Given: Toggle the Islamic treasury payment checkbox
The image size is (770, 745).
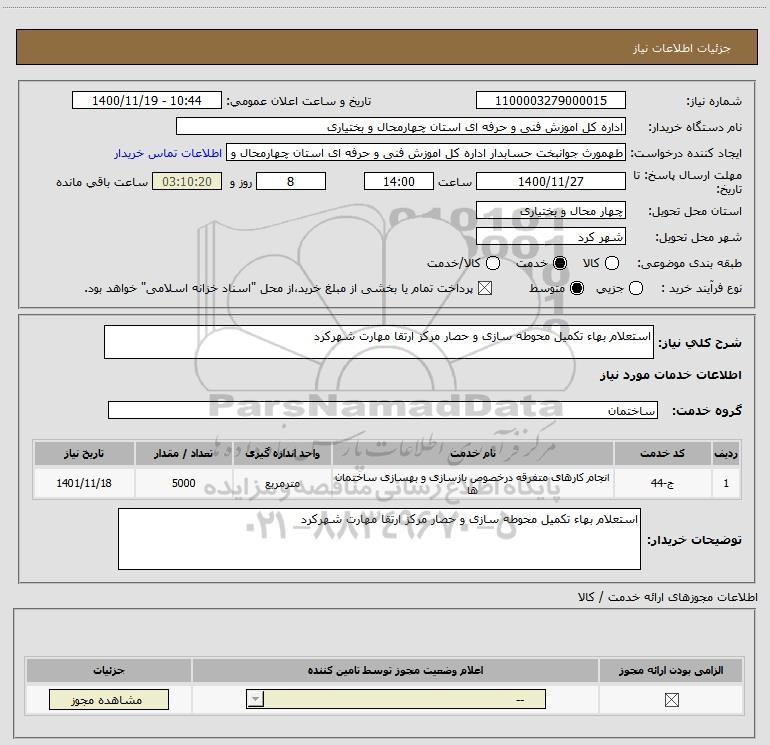Looking at the screenshot, I should click(x=485, y=288).
